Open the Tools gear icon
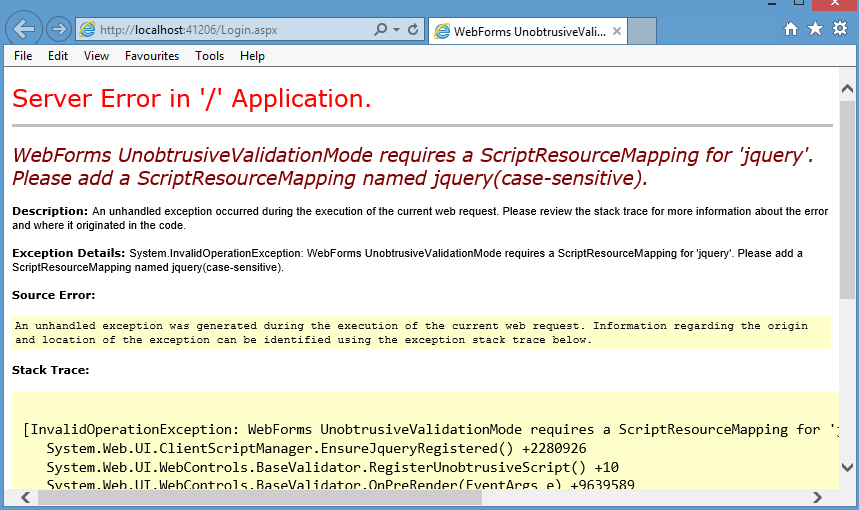 coord(840,28)
